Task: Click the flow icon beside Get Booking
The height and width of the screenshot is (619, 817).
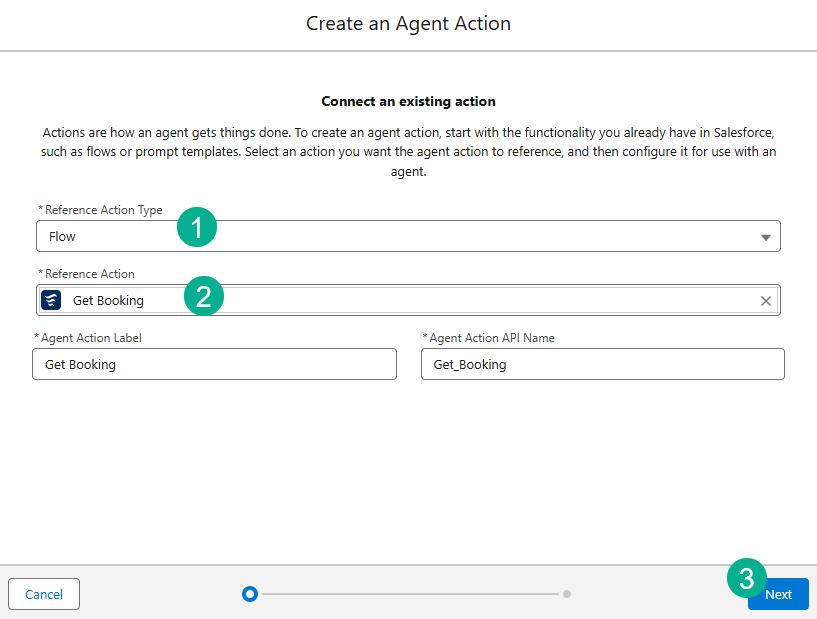Action: coord(51,300)
